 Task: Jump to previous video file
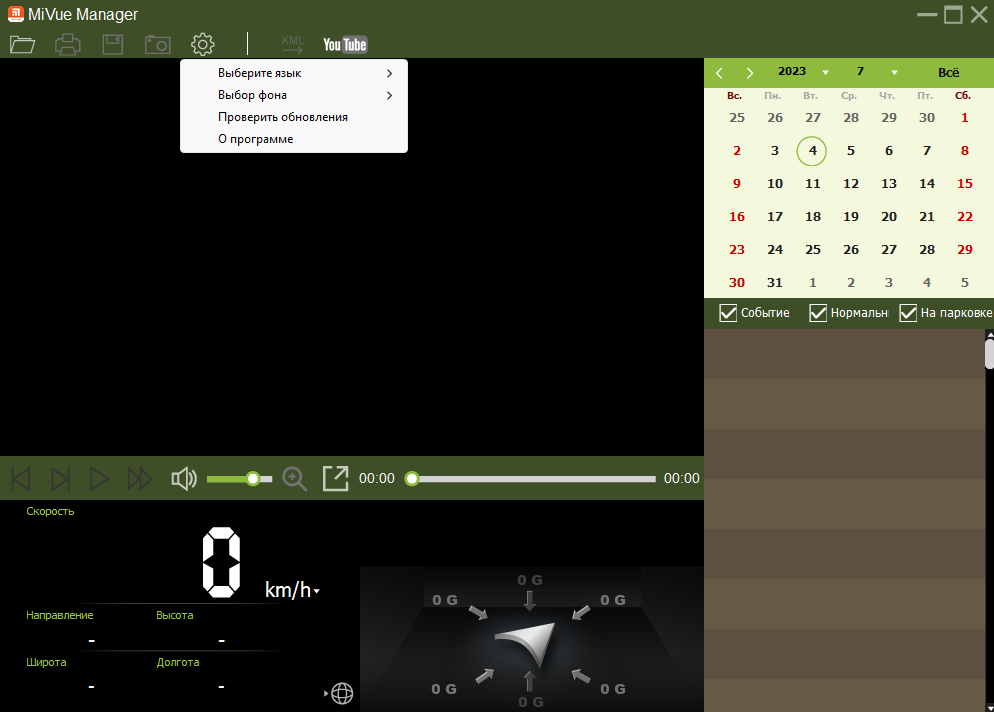pyautogui.click(x=22, y=479)
